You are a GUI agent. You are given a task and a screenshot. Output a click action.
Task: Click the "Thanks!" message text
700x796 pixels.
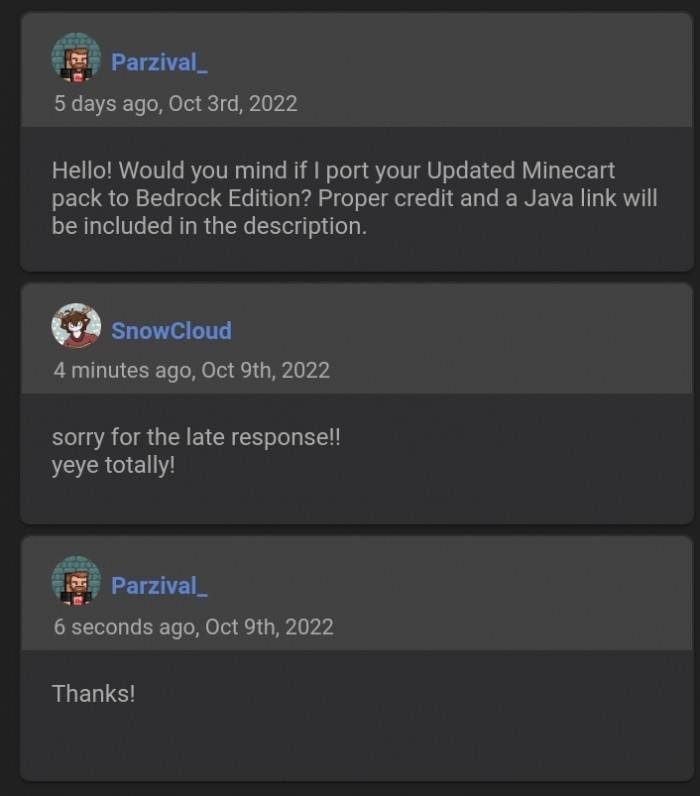93,693
